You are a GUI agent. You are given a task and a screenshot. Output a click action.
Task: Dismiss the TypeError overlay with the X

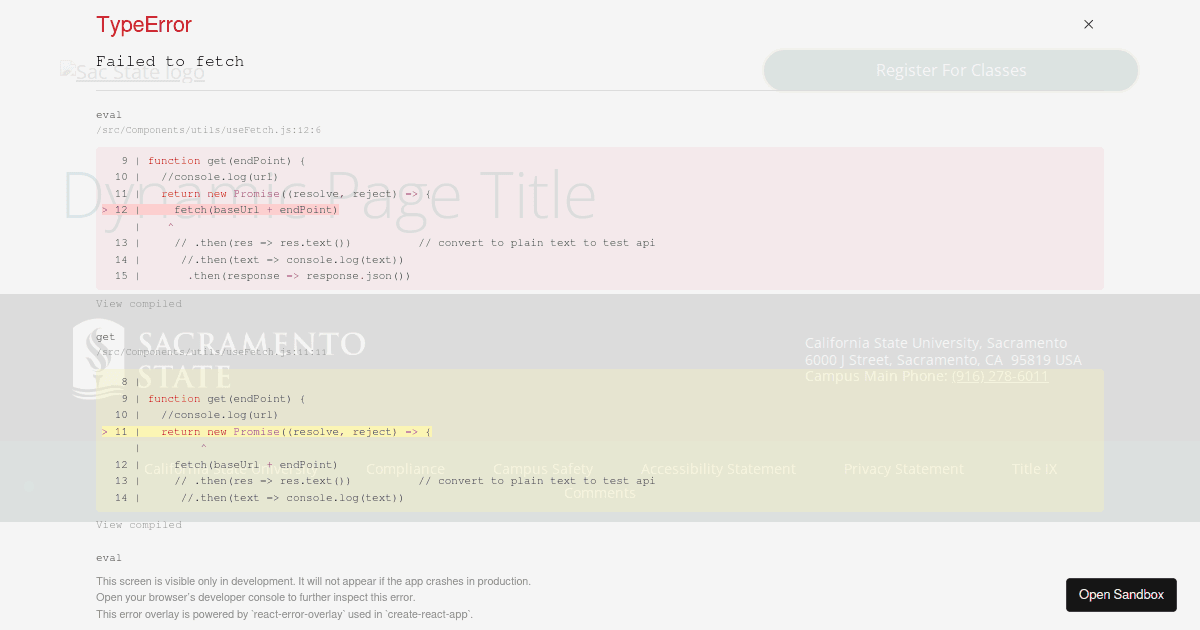[1088, 24]
